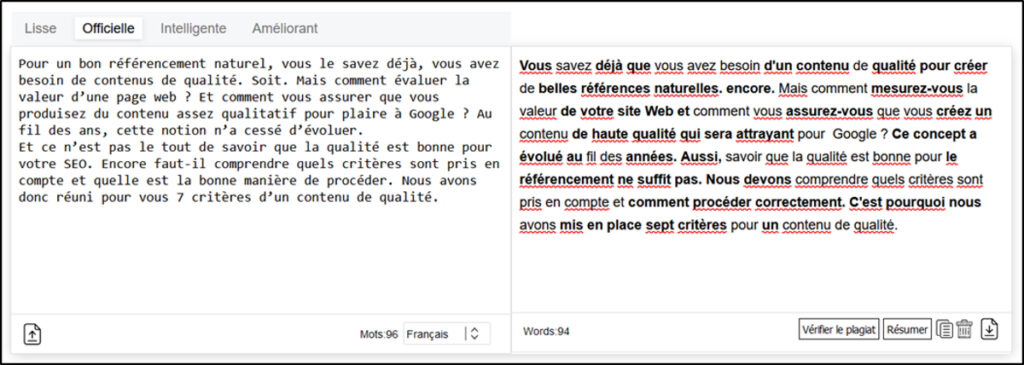The image size is (1024, 365).
Task: Click the Mots:96 word counter
Action: point(379,334)
